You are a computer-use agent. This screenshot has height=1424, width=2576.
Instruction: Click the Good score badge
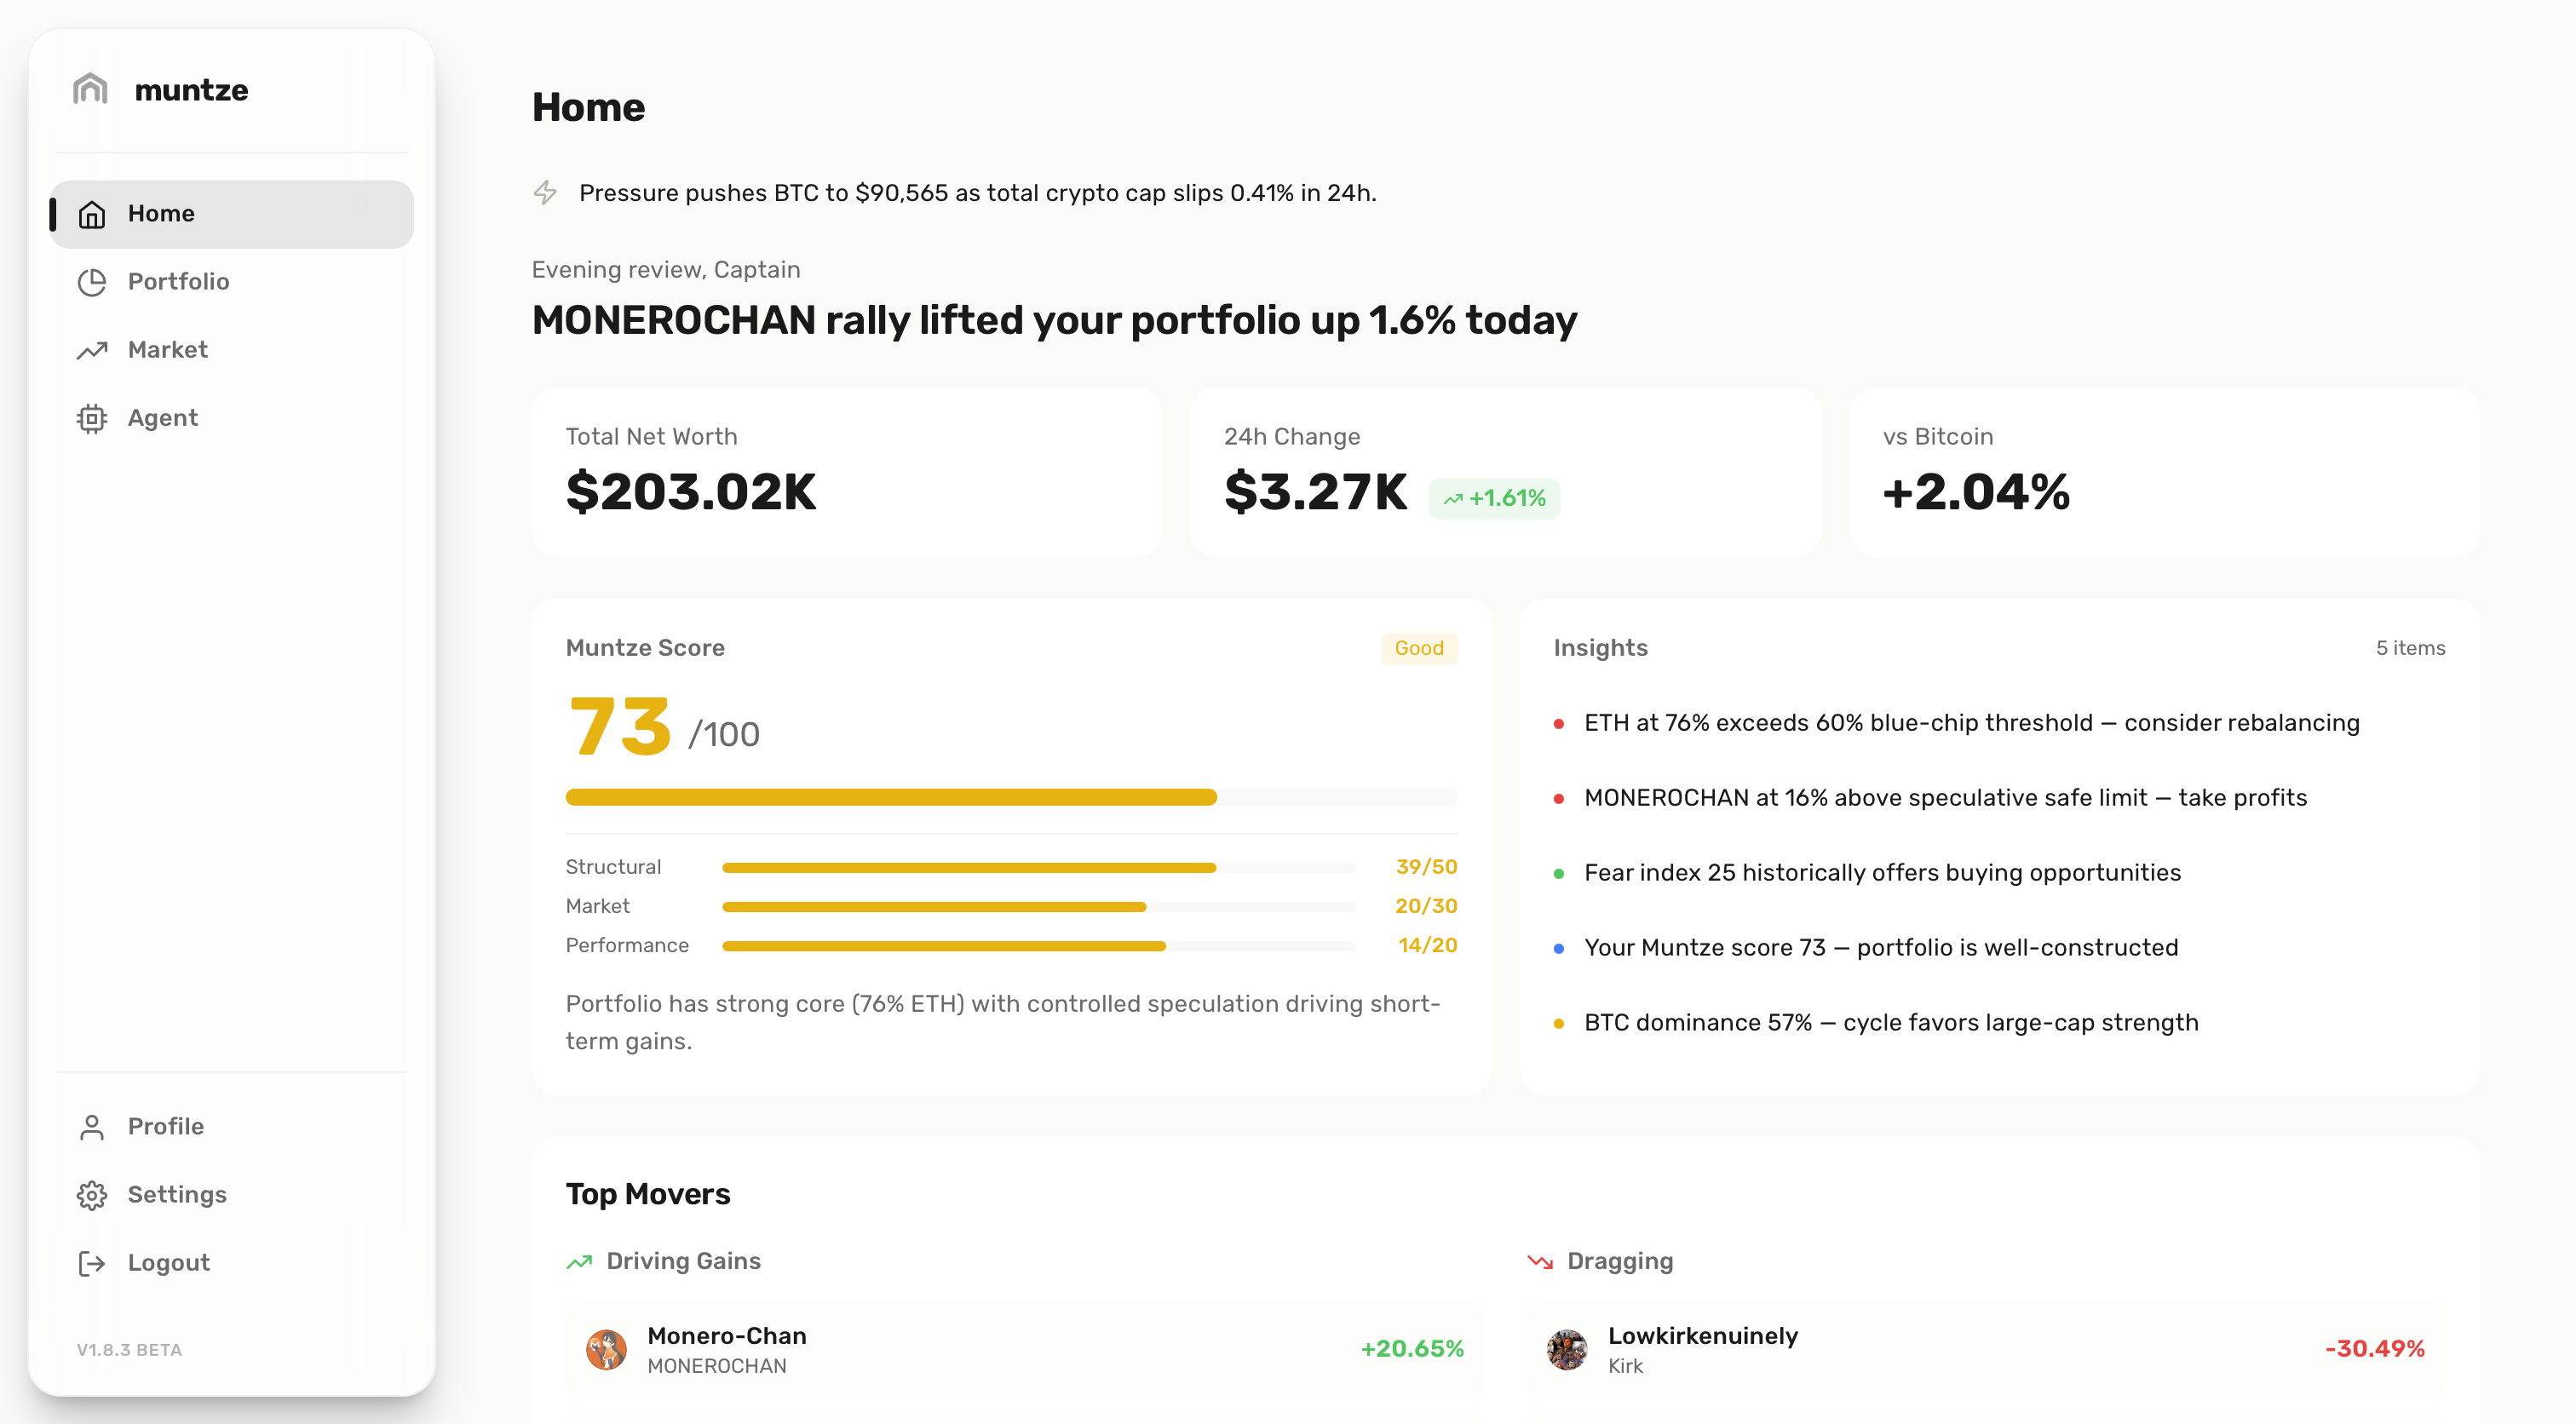pos(1418,648)
